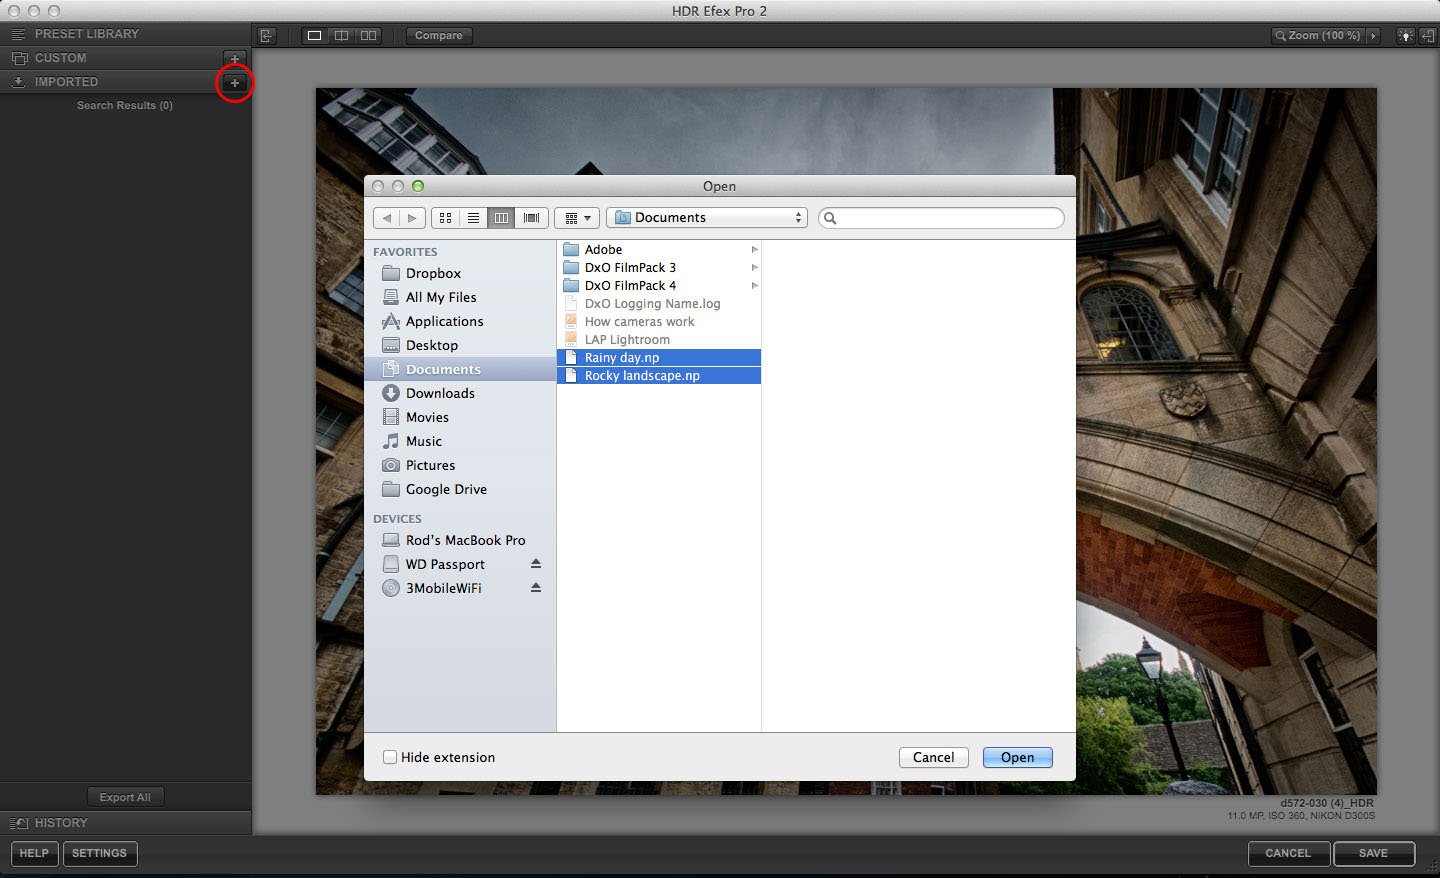Hide the right adjustments panel
1440x878 pixels.
pyautogui.click(x=1427, y=35)
